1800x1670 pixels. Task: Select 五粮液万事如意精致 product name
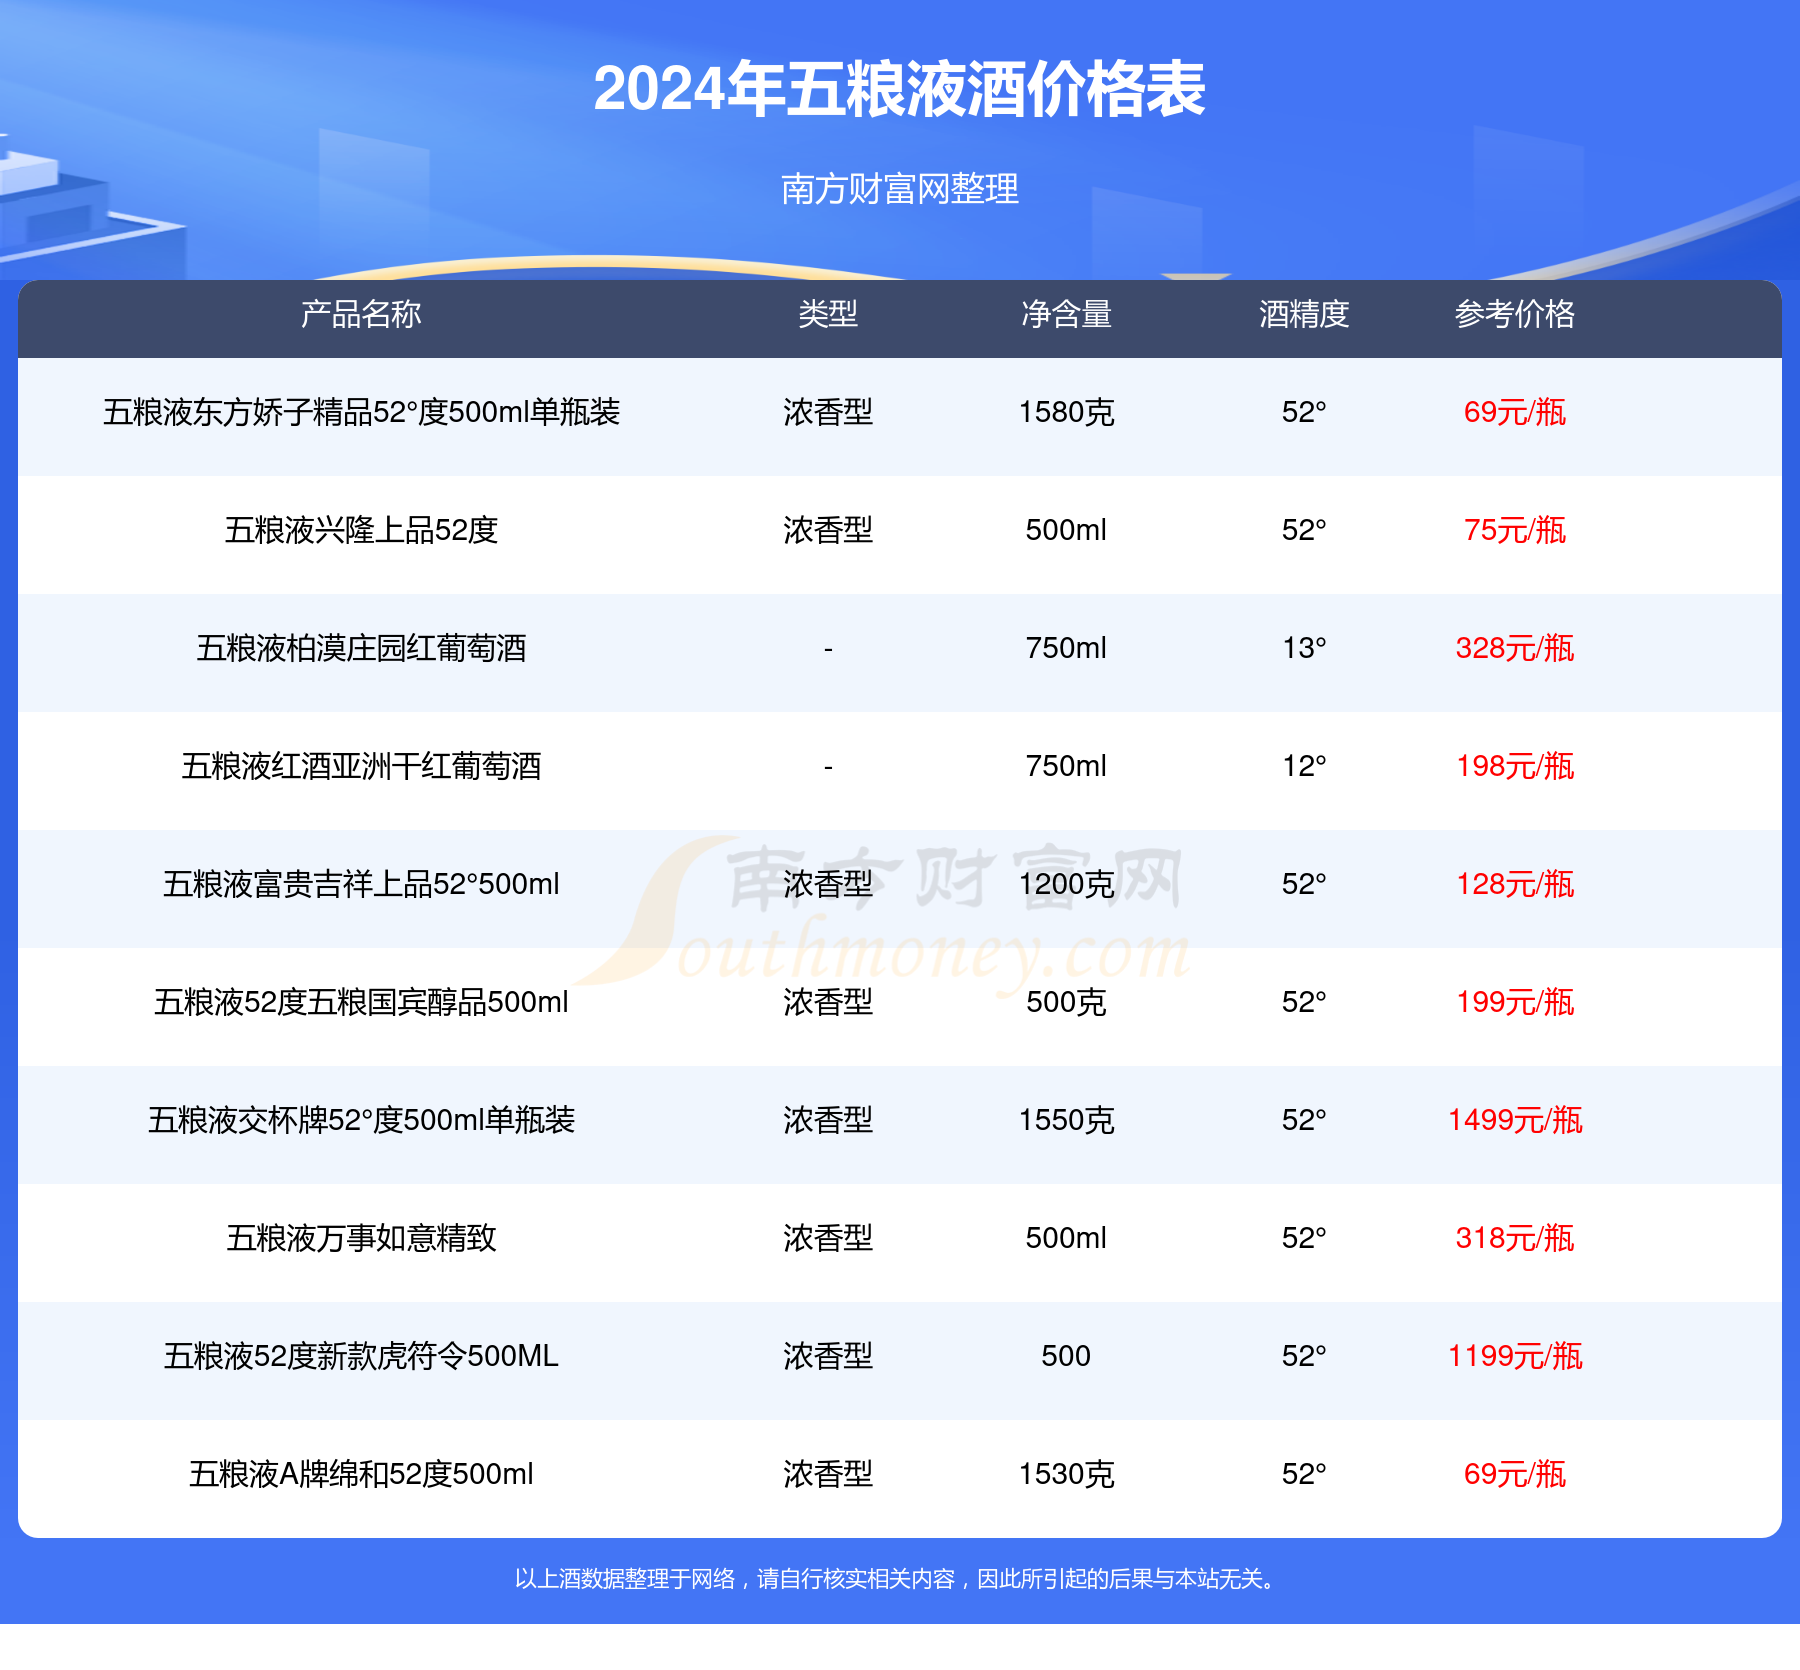pyautogui.click(x=361, y=1238)
